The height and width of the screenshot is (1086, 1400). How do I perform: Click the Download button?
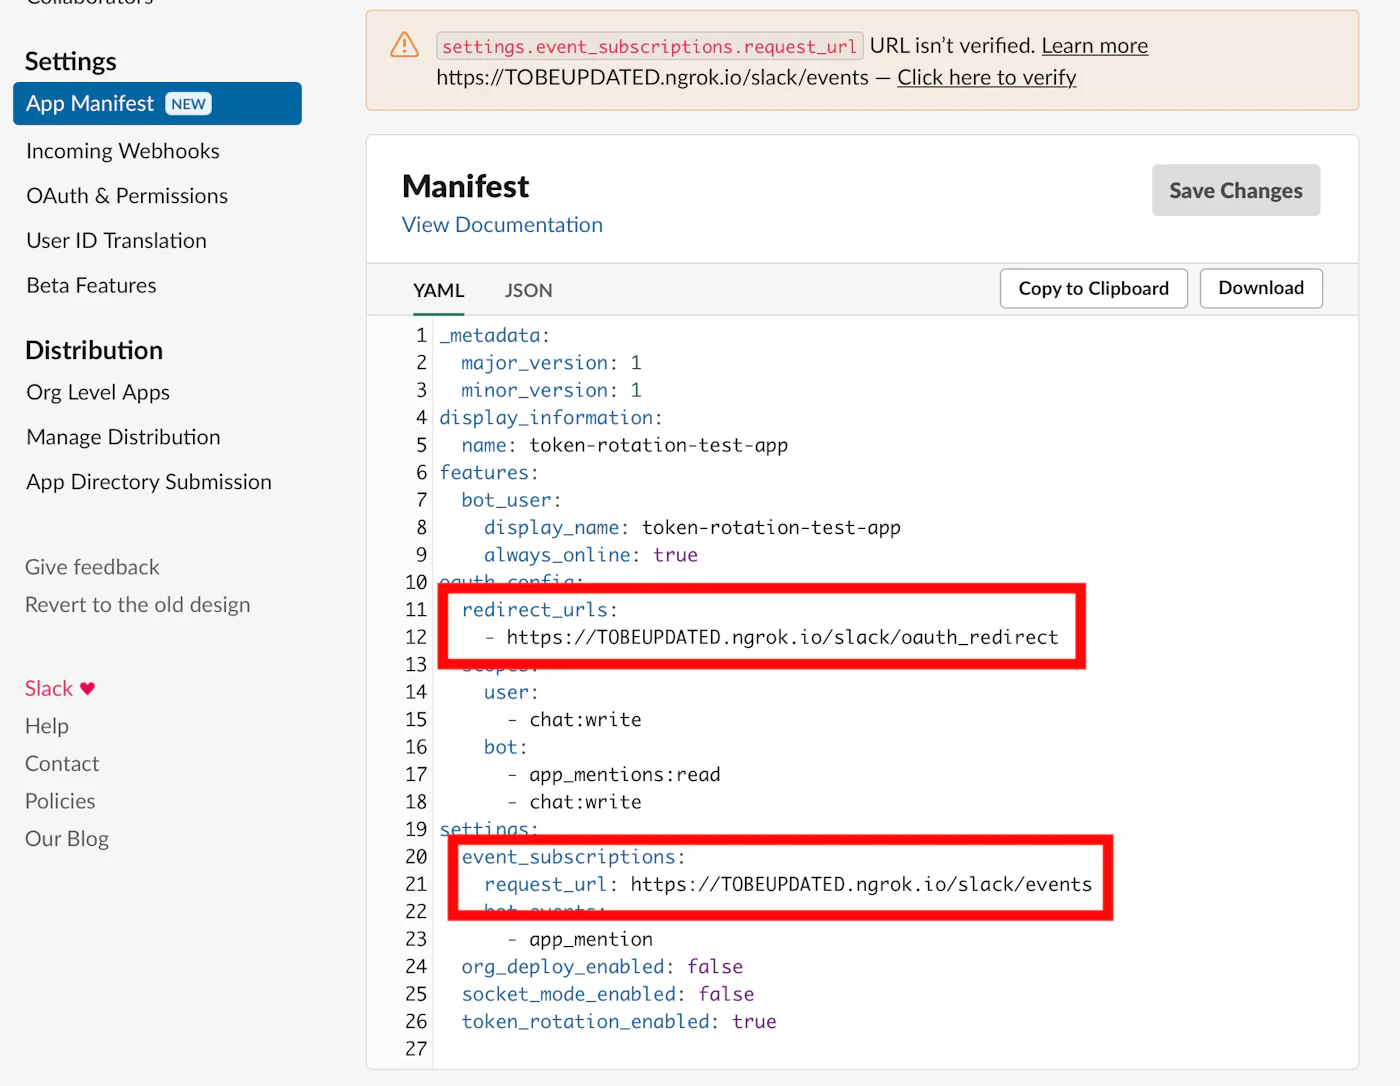[x=1261, y=288]
